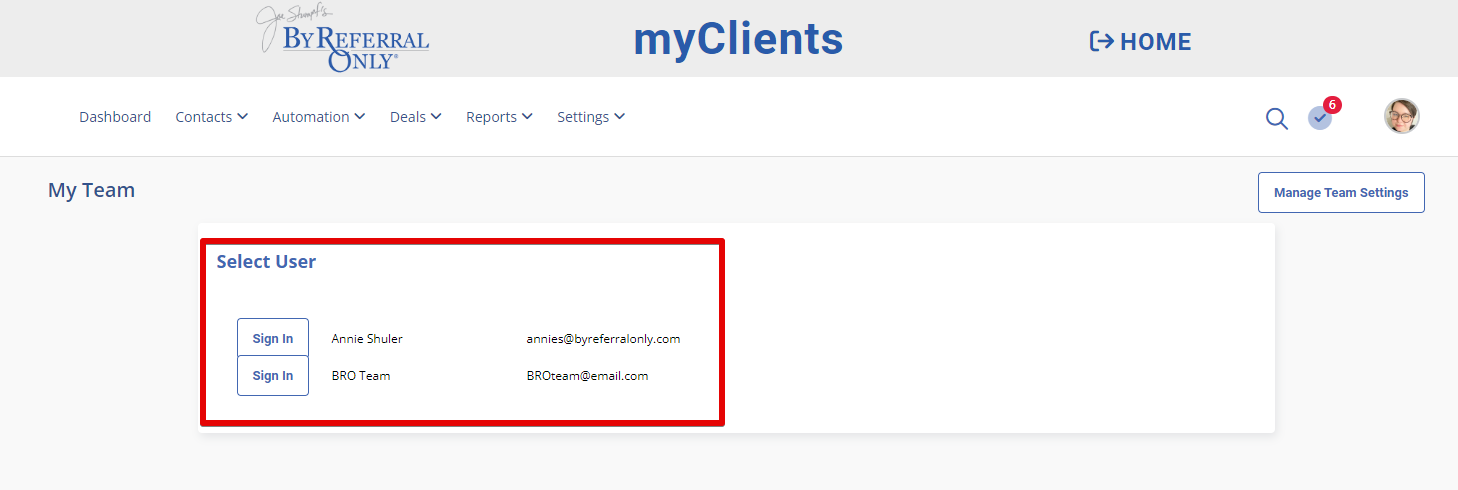Select the annies@byreferralonly.com email text
The height and width of the screenshot is (490, 1458).
pyautogui.click(x=603, y=339)
